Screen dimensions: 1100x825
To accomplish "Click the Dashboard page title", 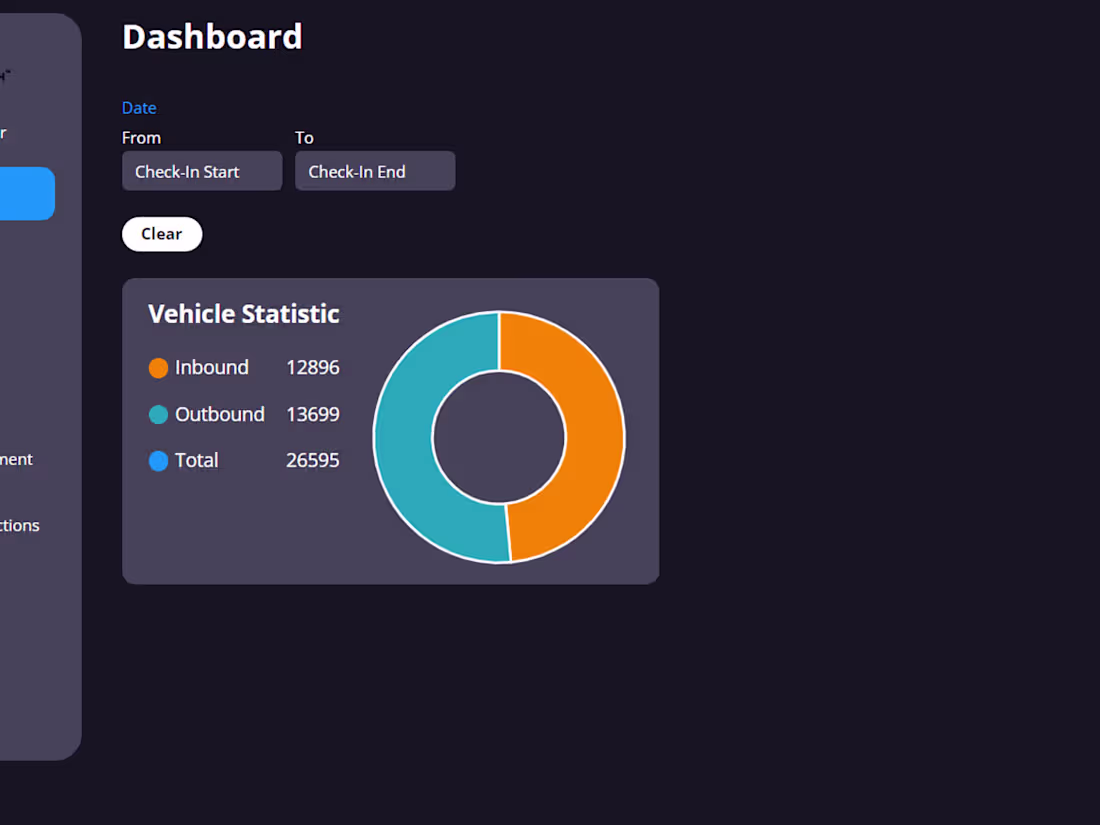I will [x=212, y=36].
